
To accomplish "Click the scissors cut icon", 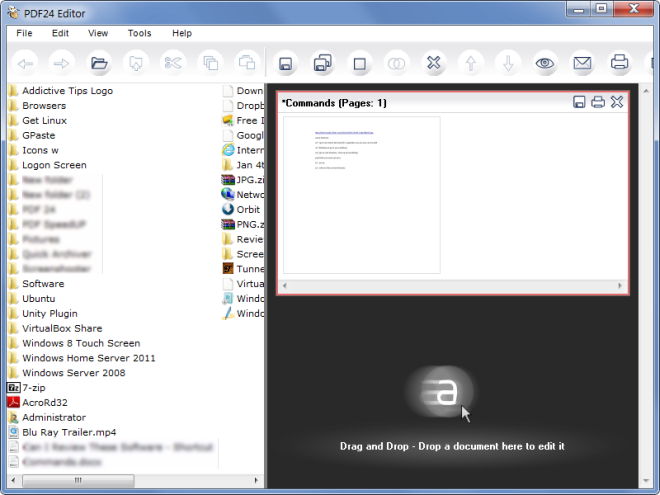I will point(173,64).
